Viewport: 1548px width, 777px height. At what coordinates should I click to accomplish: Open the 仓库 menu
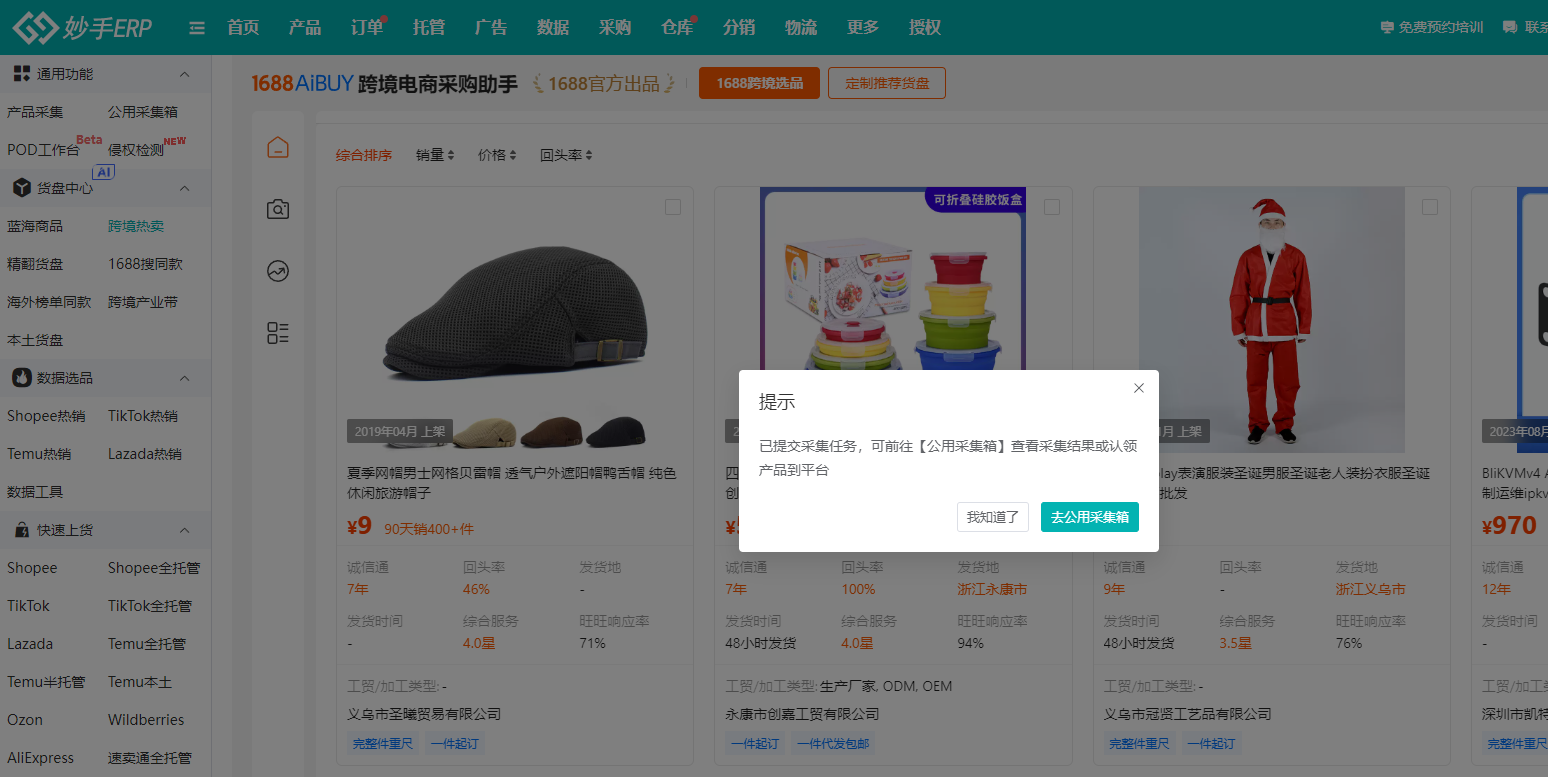[x=677, y=28]
